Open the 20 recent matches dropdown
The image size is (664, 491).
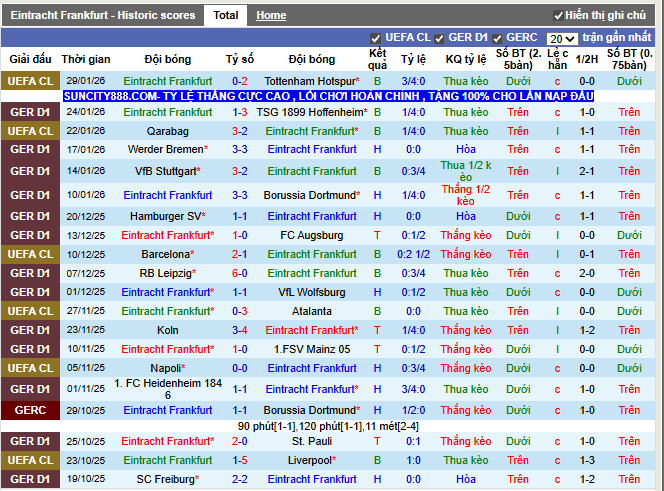(x=562, y=39)
